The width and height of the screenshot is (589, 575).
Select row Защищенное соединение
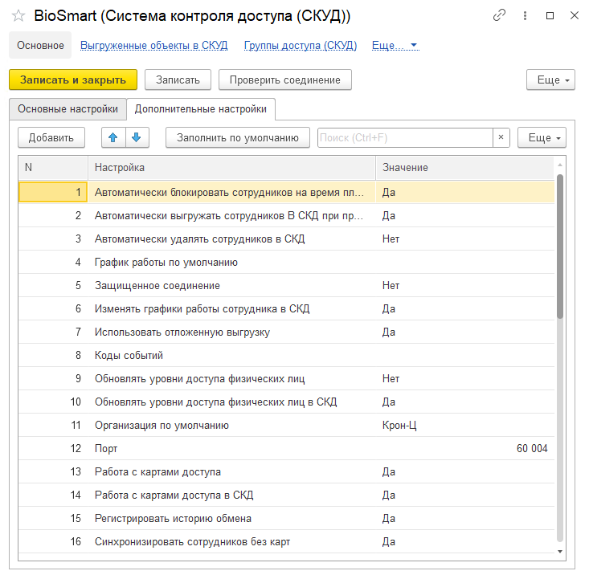(x=286, y=285)
